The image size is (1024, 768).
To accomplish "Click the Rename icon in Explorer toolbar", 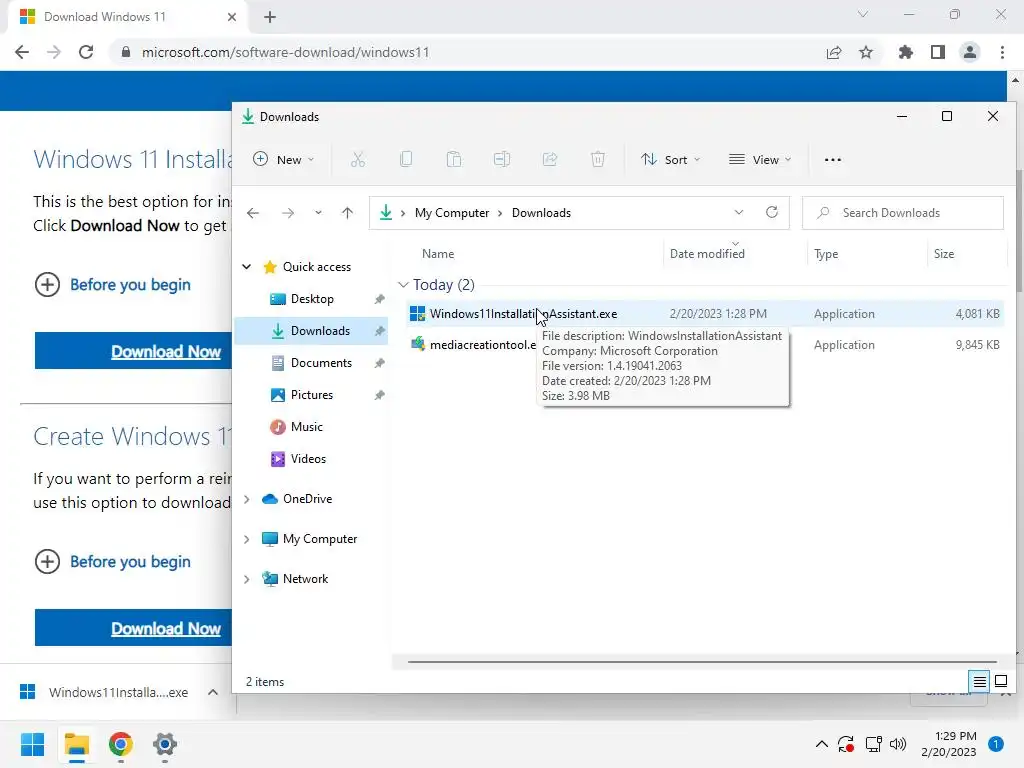I will point(502,159).
